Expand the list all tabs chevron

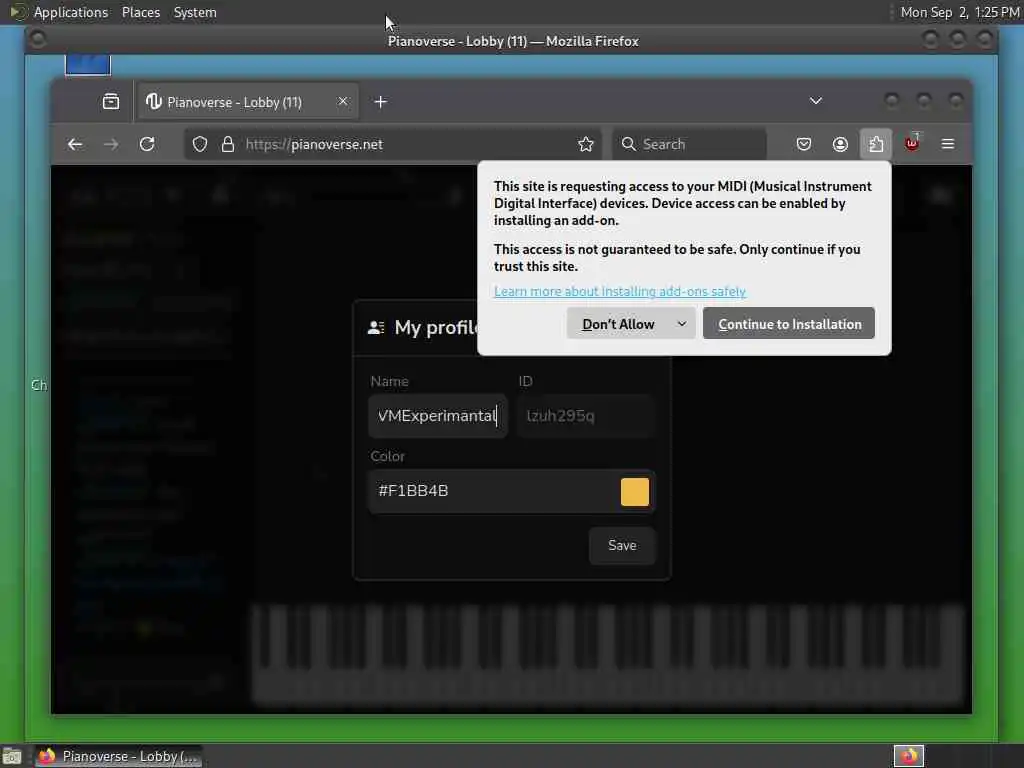[816, 101]
